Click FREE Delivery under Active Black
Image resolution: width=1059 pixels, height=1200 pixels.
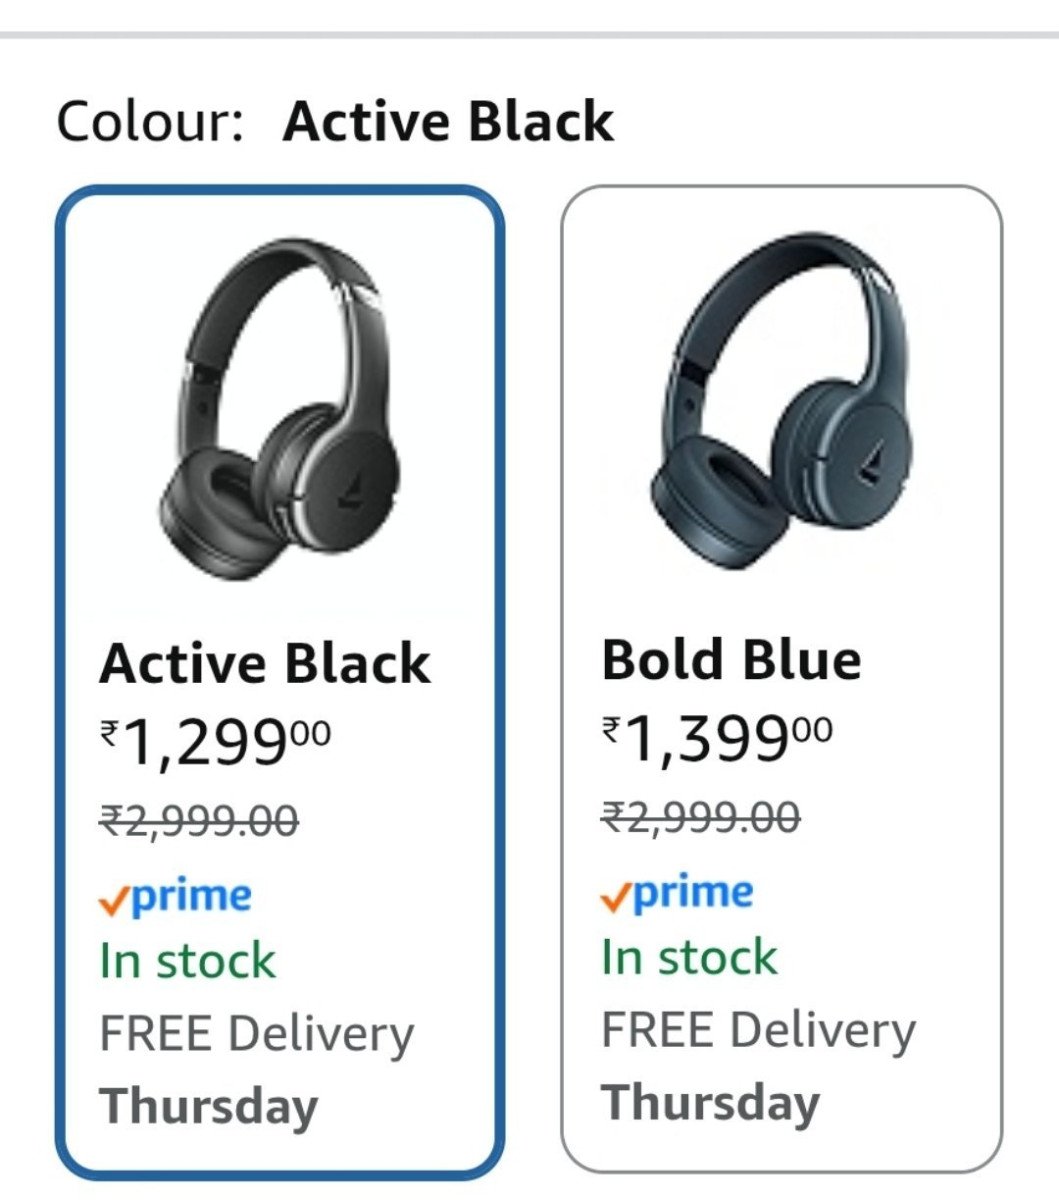coord(256,1033)
